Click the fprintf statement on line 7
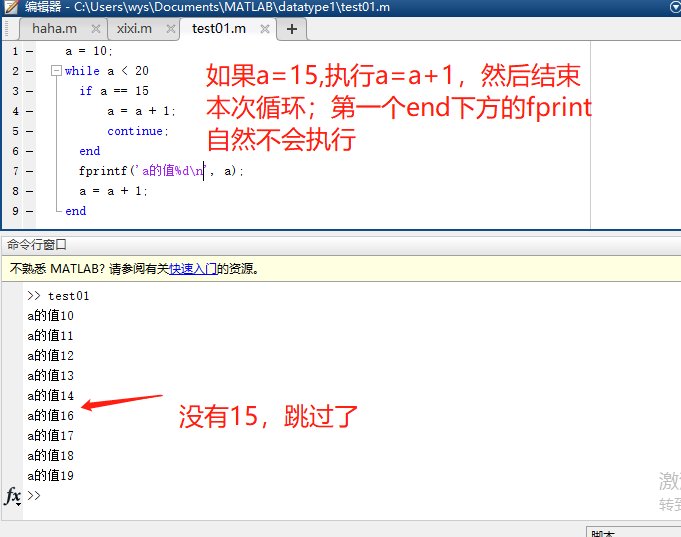 coord(161,171)
